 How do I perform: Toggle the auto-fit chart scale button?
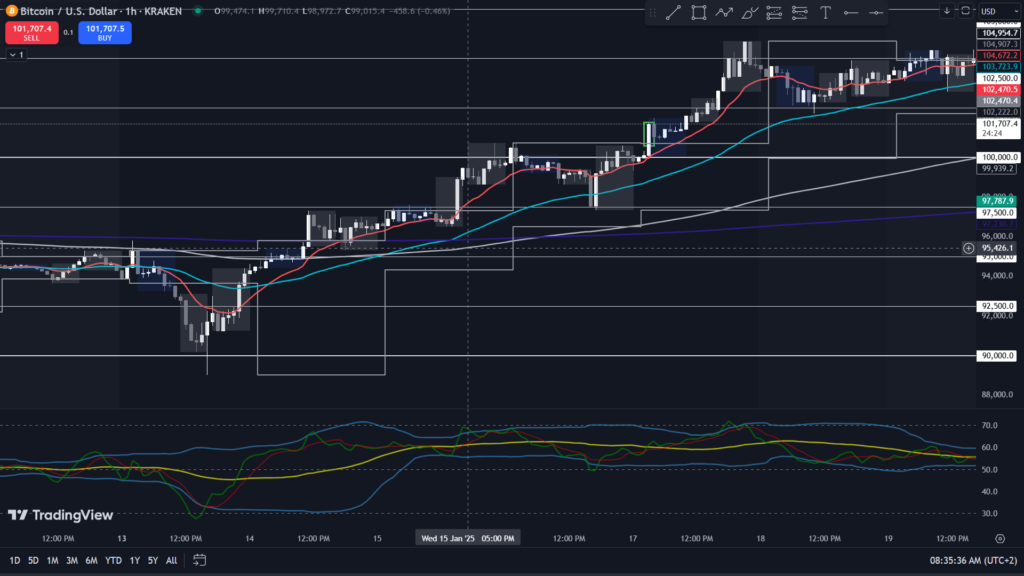pyautogui.click(x=964, y=11)
